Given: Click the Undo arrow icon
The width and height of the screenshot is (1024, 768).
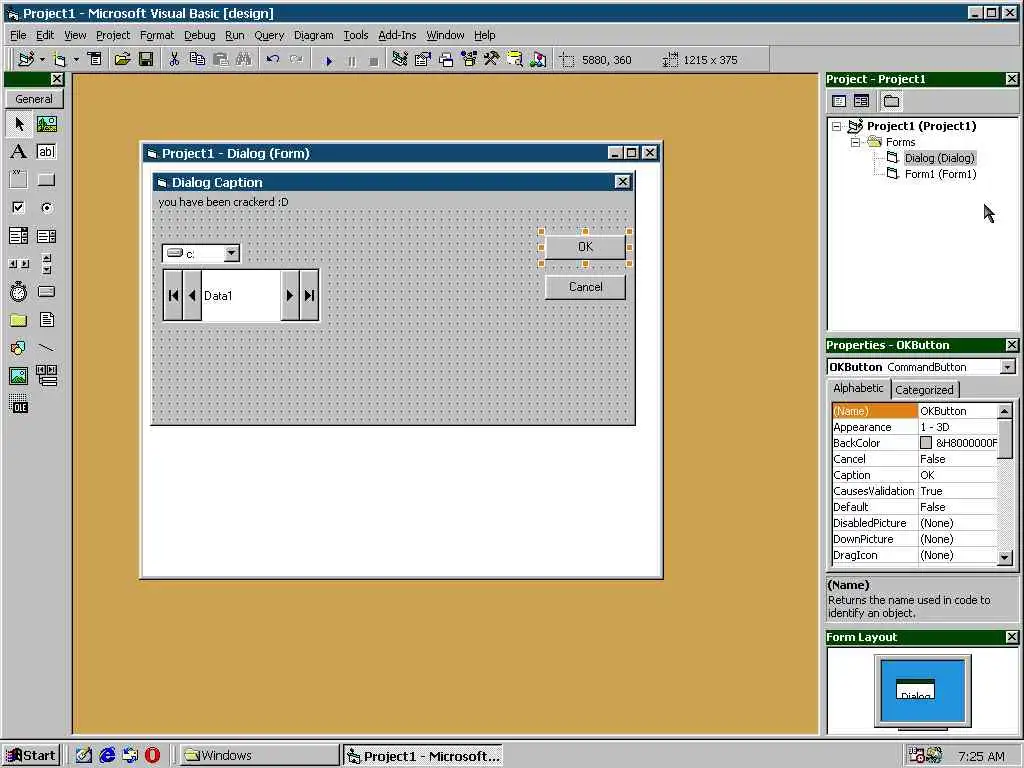Looking at the screenshot, I should [273, 59].
